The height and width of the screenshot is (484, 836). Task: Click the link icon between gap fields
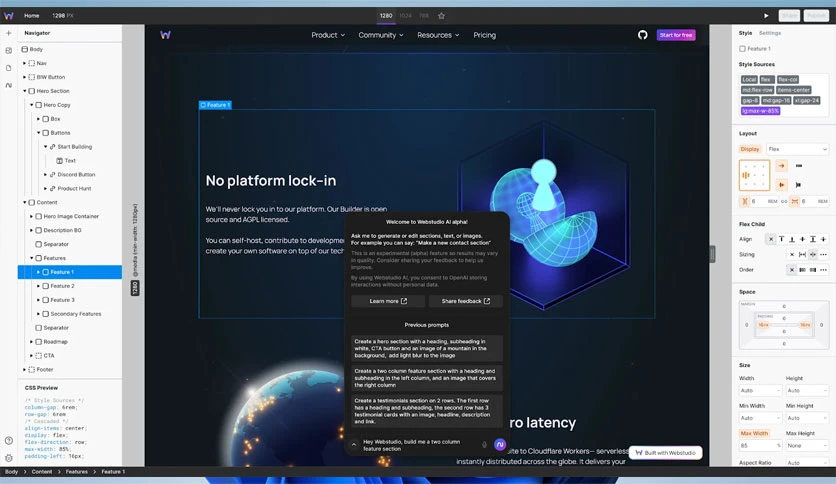point(784,201)
